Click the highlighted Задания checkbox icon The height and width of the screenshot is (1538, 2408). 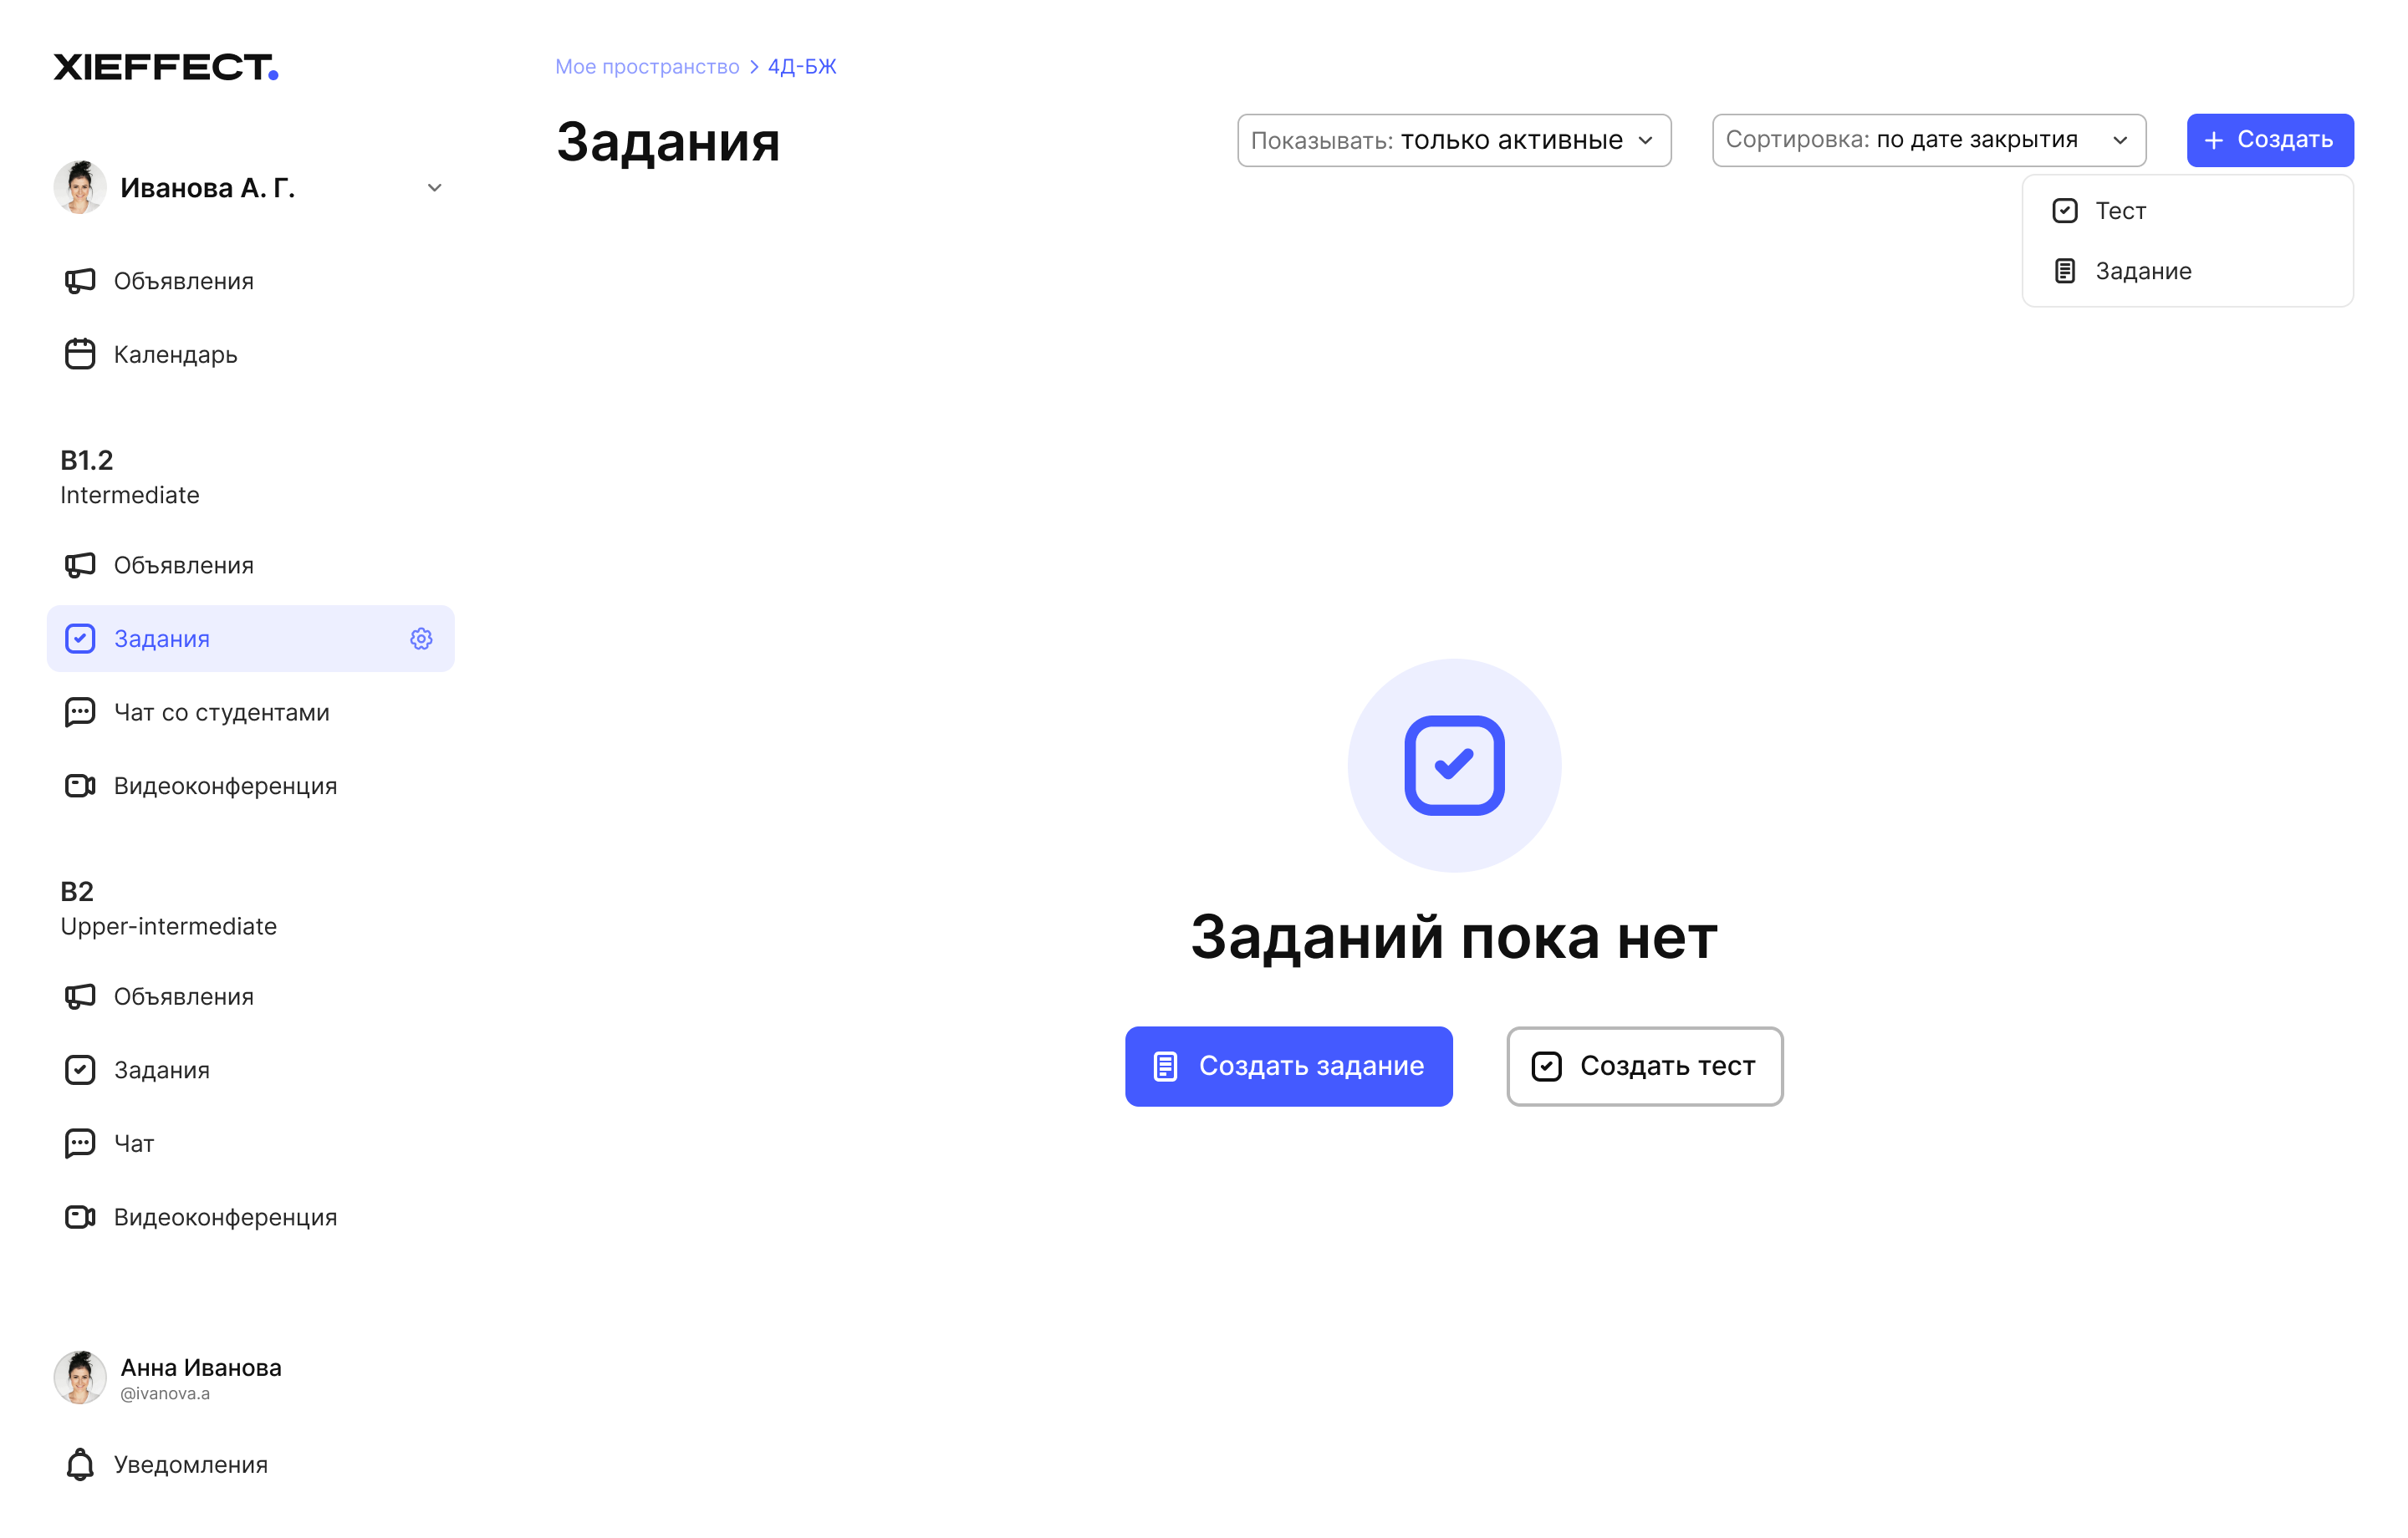click(80, 638)
